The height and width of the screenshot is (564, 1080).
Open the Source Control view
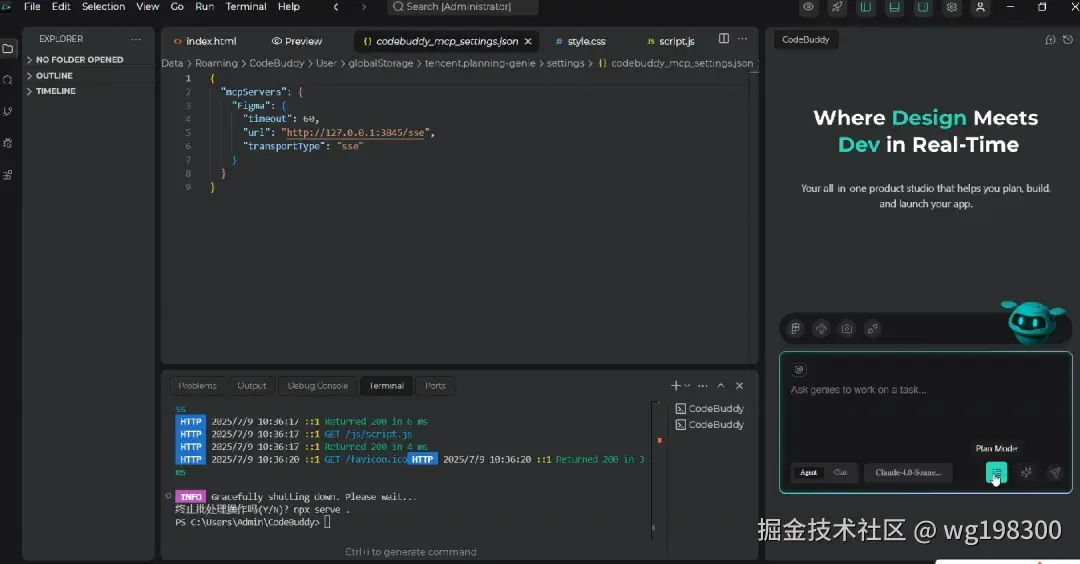coord(8,112)
